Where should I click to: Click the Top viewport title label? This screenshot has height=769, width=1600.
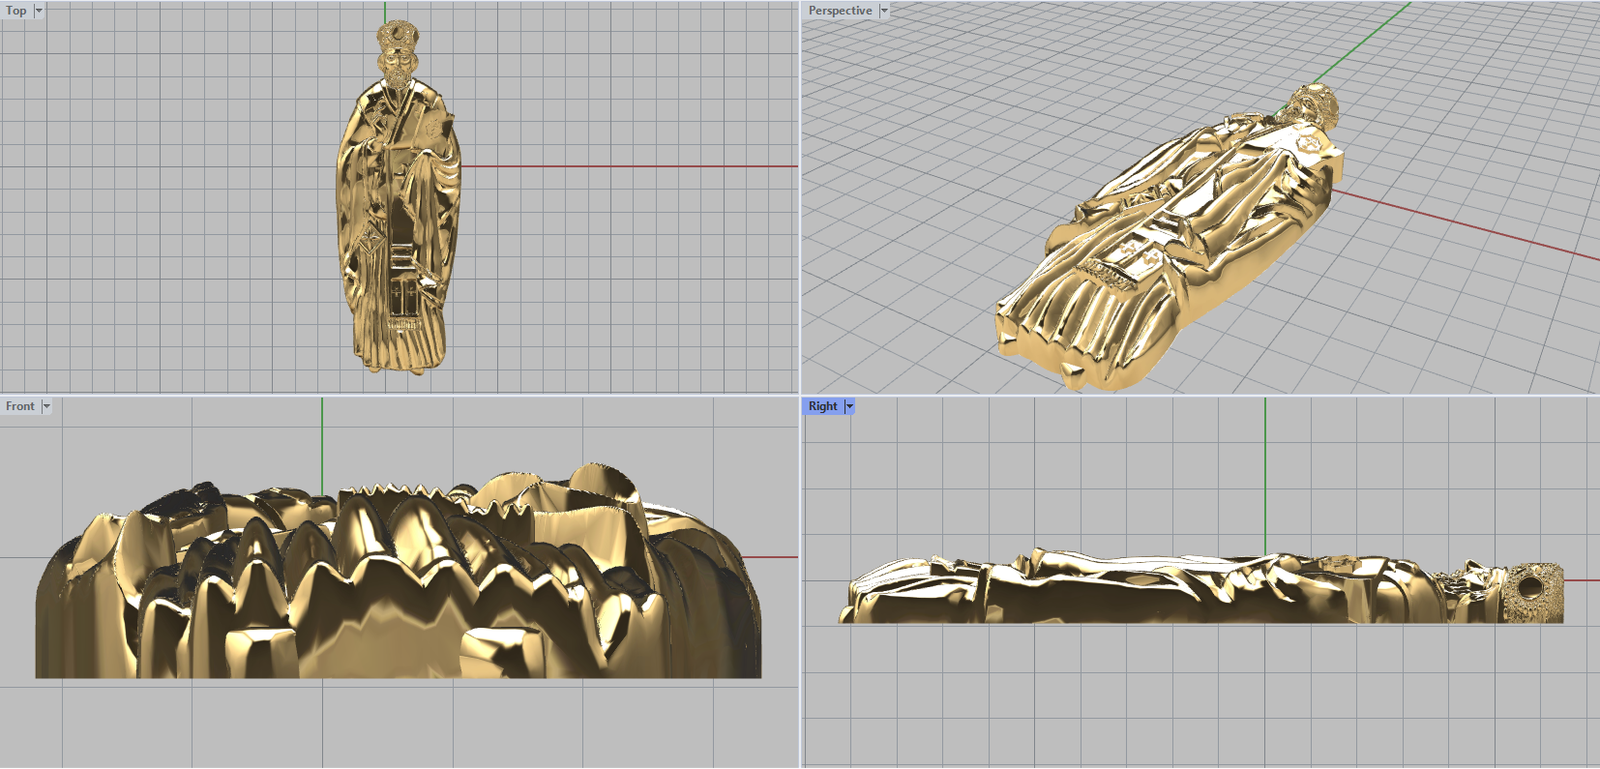tap(16, 11)
